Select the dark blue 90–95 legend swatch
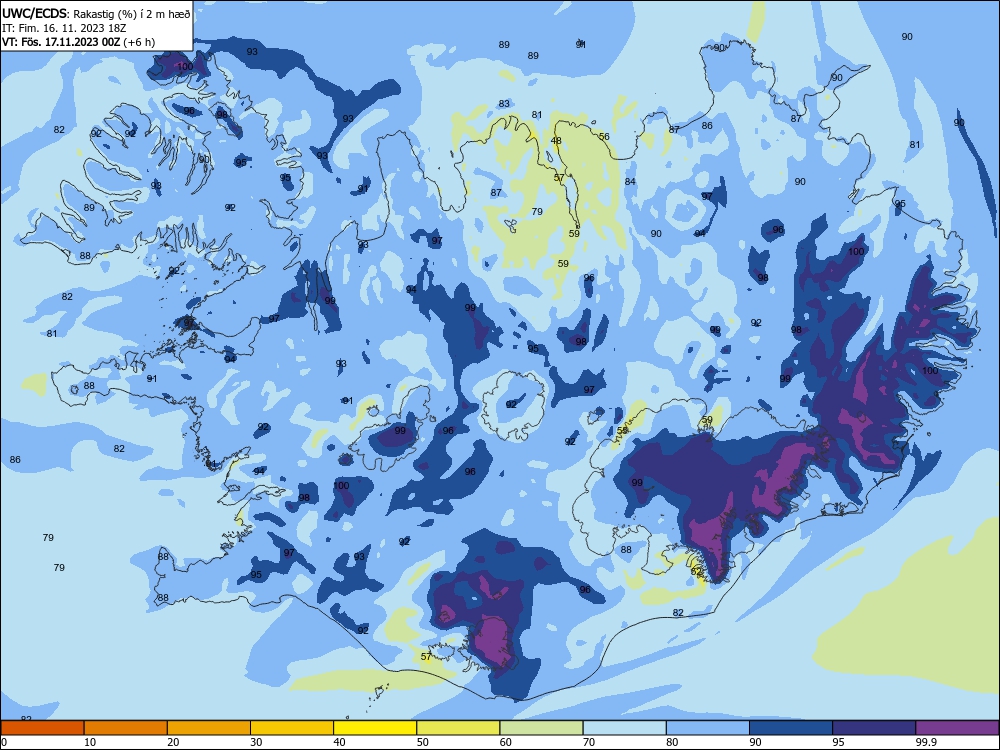This screenshot has height=750, width=1000. (791, 728)
